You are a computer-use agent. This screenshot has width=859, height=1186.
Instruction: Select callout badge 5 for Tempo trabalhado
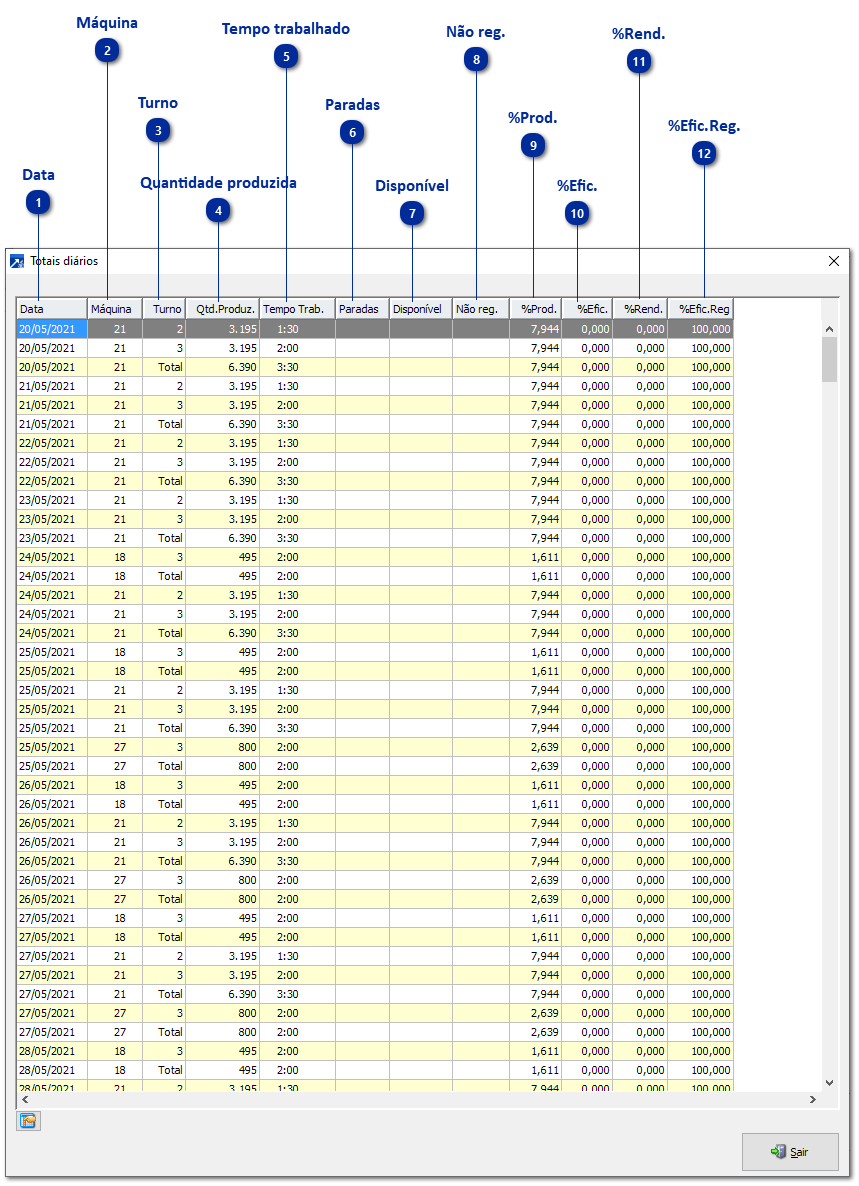286,57
